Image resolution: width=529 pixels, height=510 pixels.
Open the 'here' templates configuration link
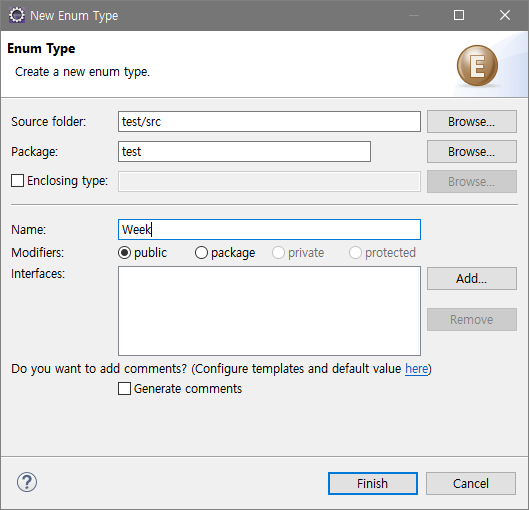pyautogui.click(x=417, y=369)
